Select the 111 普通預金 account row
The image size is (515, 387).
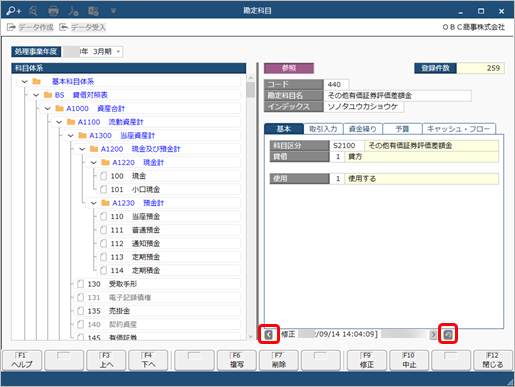(169, 230)
